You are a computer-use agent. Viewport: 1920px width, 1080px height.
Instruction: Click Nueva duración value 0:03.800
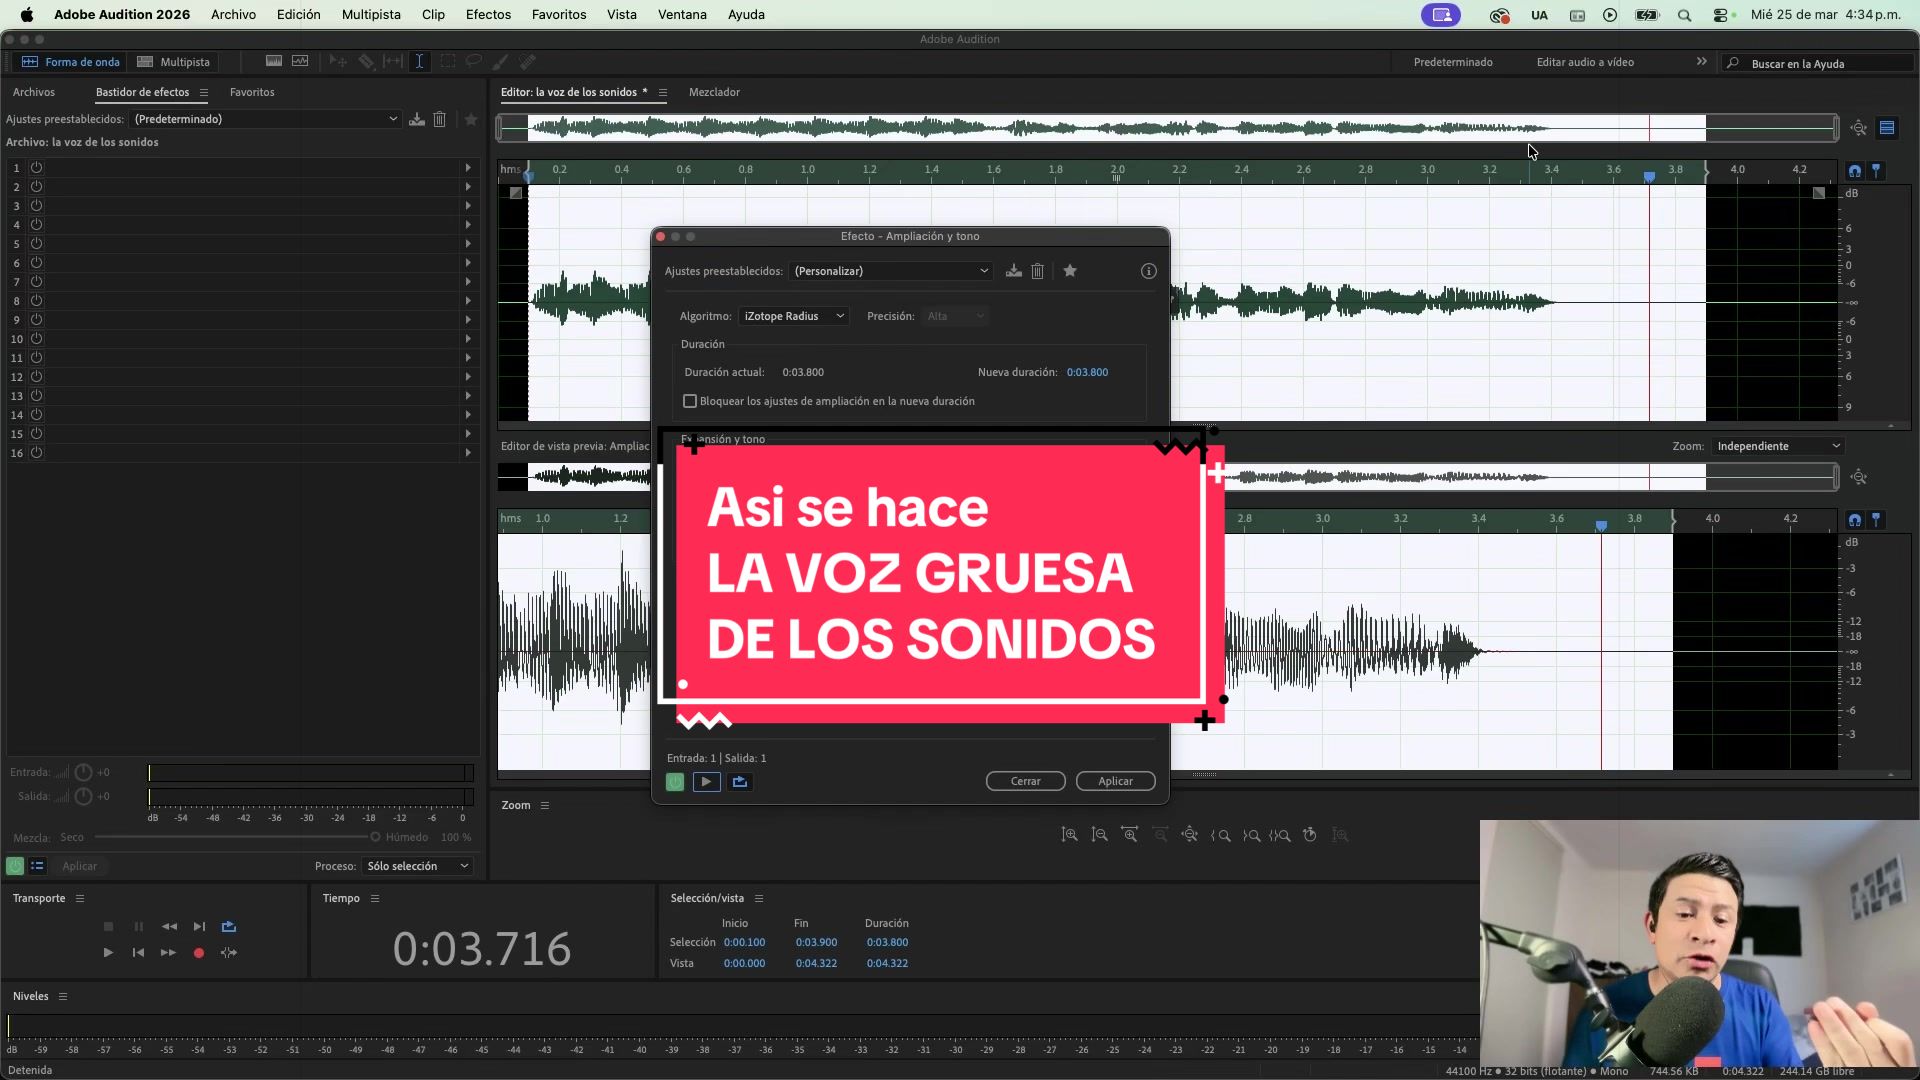click(x=1087, y=372)
